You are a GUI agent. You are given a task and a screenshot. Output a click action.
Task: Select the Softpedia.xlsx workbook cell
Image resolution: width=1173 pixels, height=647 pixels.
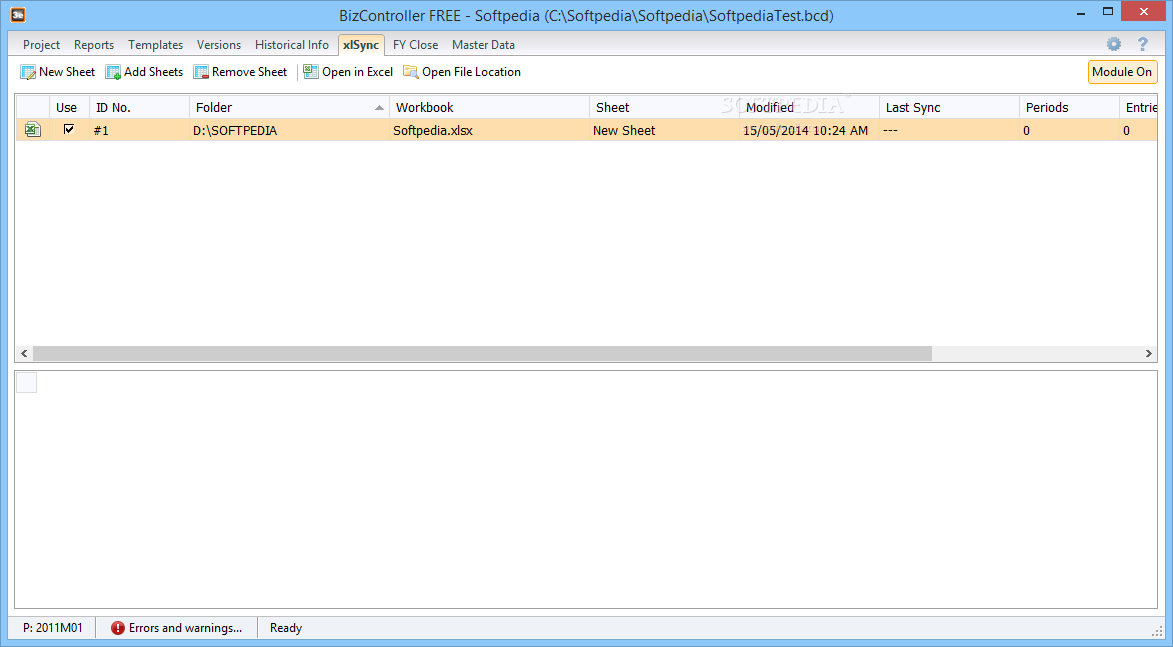coord(489,130)
